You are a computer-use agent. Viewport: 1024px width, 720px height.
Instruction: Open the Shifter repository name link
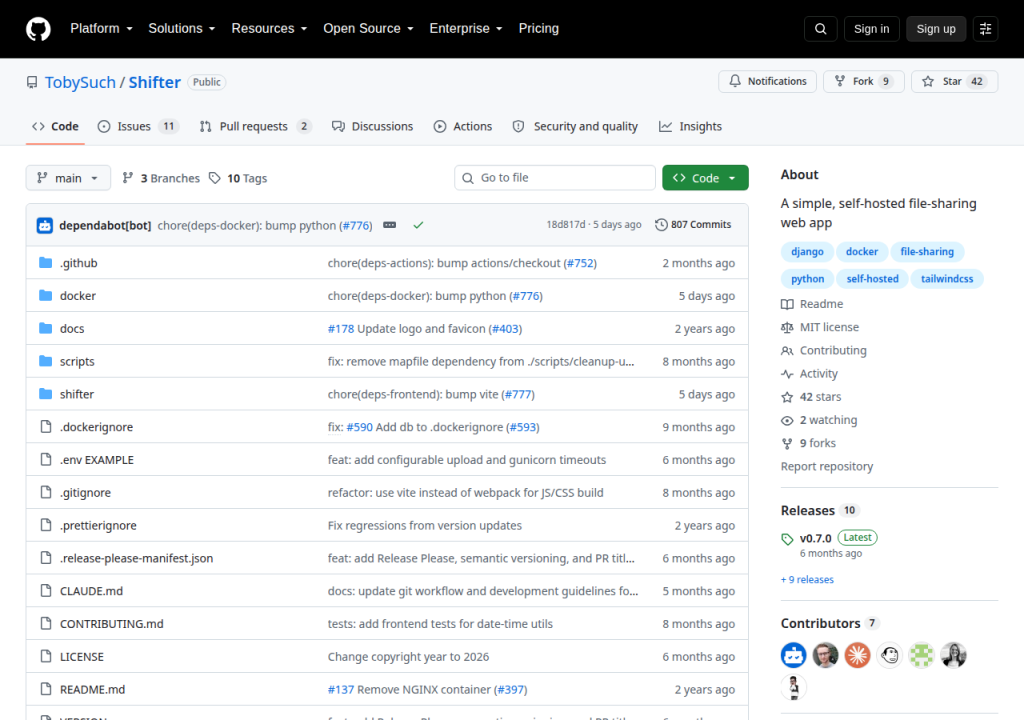point(154,82)
